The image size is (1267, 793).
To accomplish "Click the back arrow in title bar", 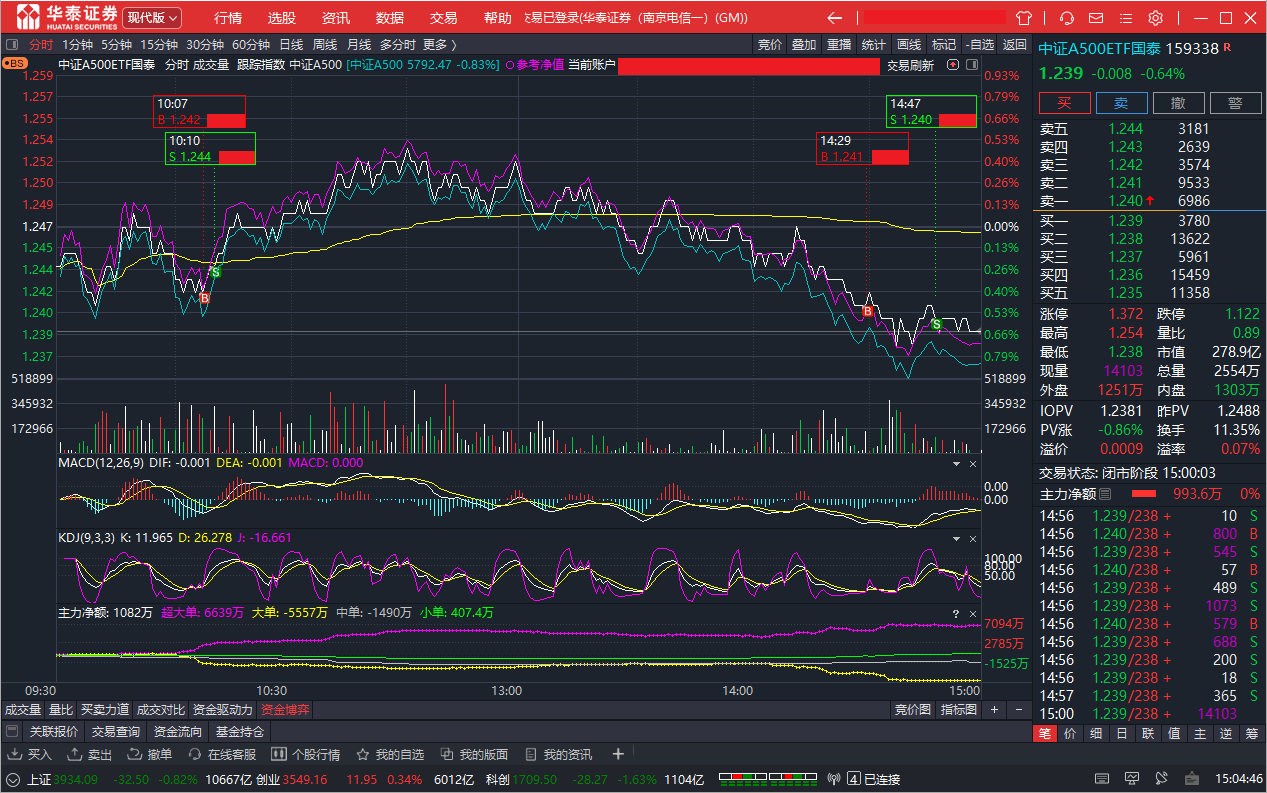I will point(835,18).
